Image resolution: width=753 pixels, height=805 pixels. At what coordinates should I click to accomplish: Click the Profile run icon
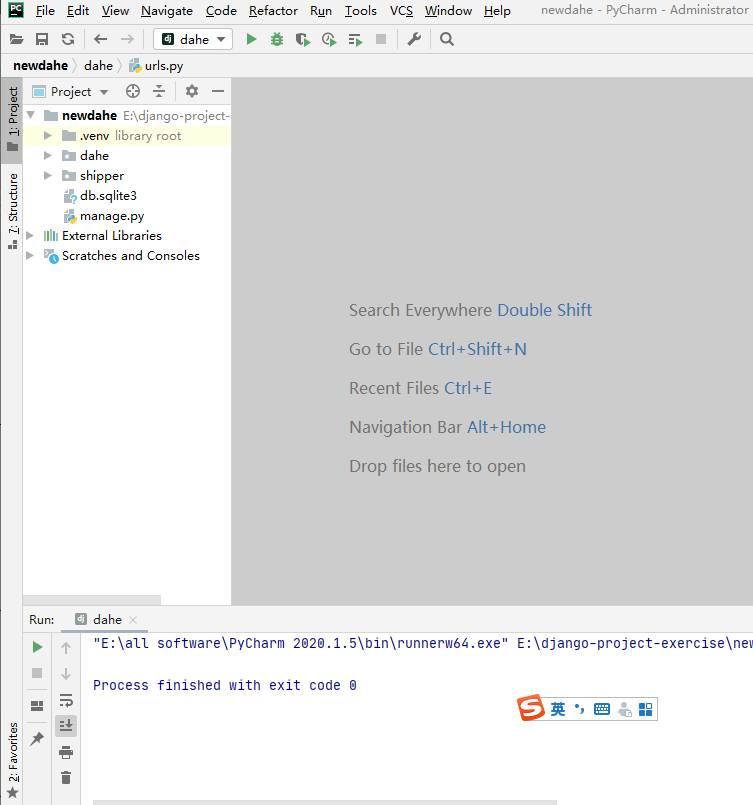[x=329, y=40]
